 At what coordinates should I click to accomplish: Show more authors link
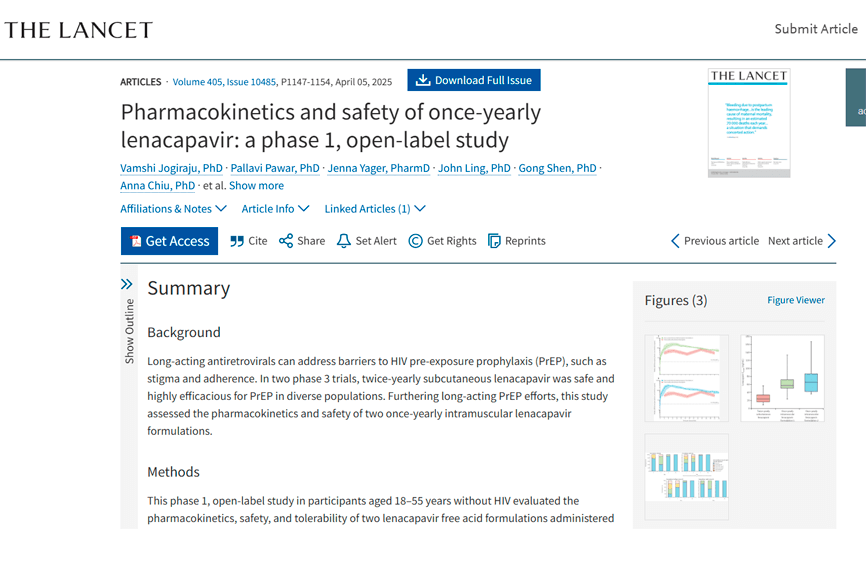(x=256, y=185)
